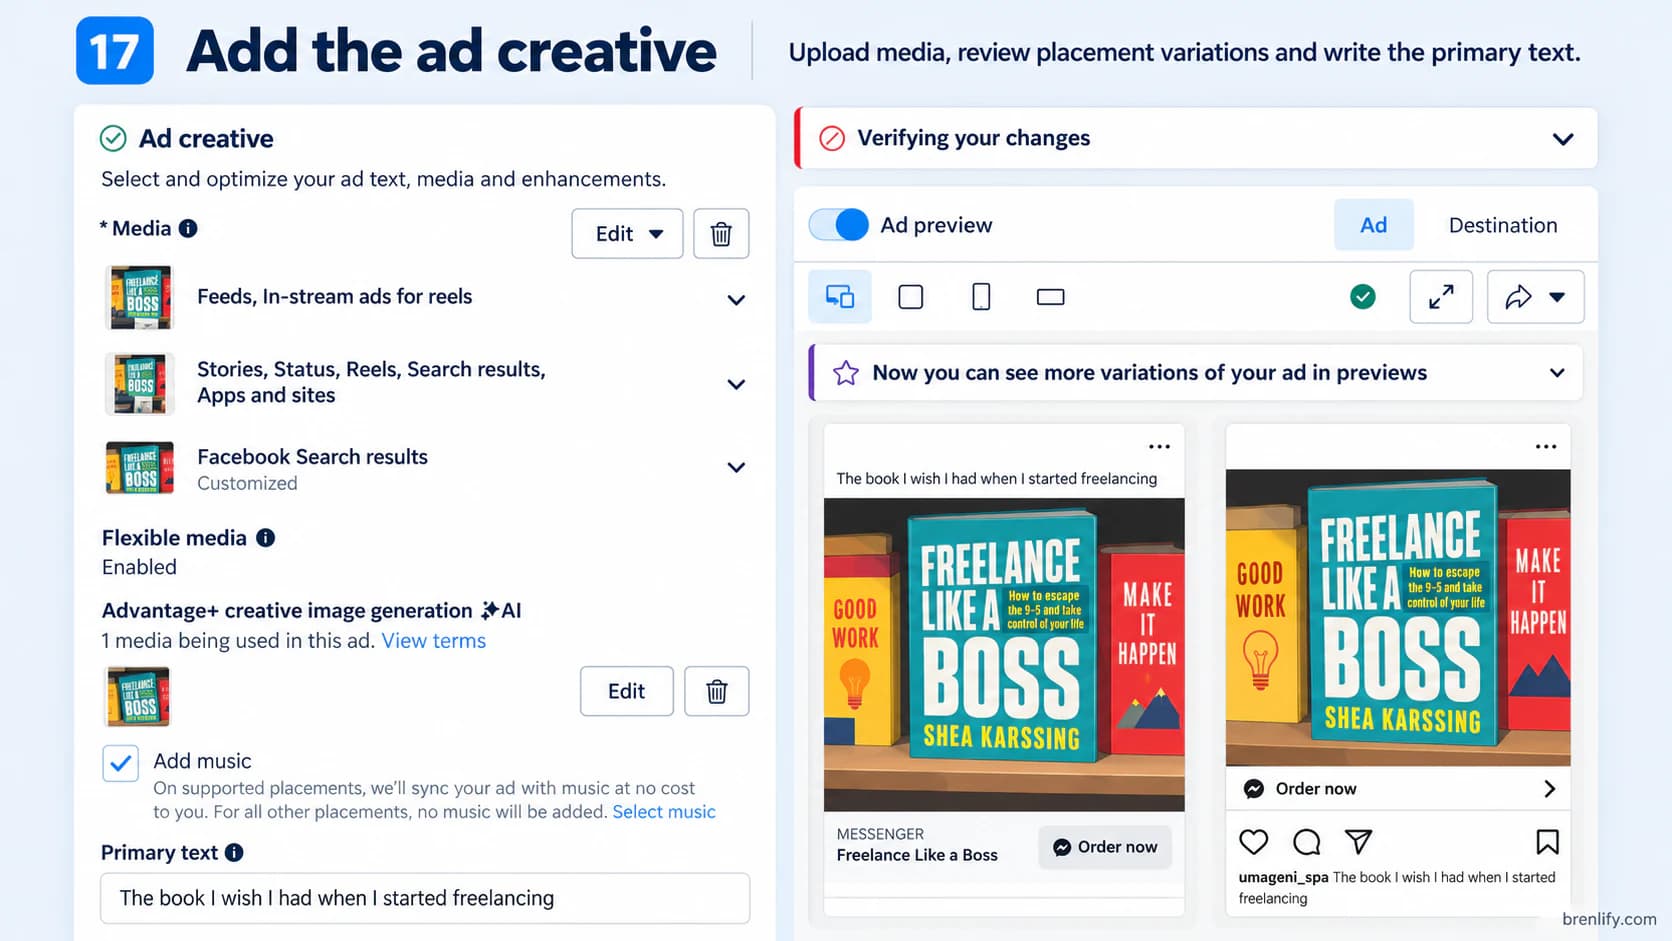Tap the heart like icon on Instagram preview
The width and height of the screenshot is (1672, 941).
click(x=1254, y=842)
